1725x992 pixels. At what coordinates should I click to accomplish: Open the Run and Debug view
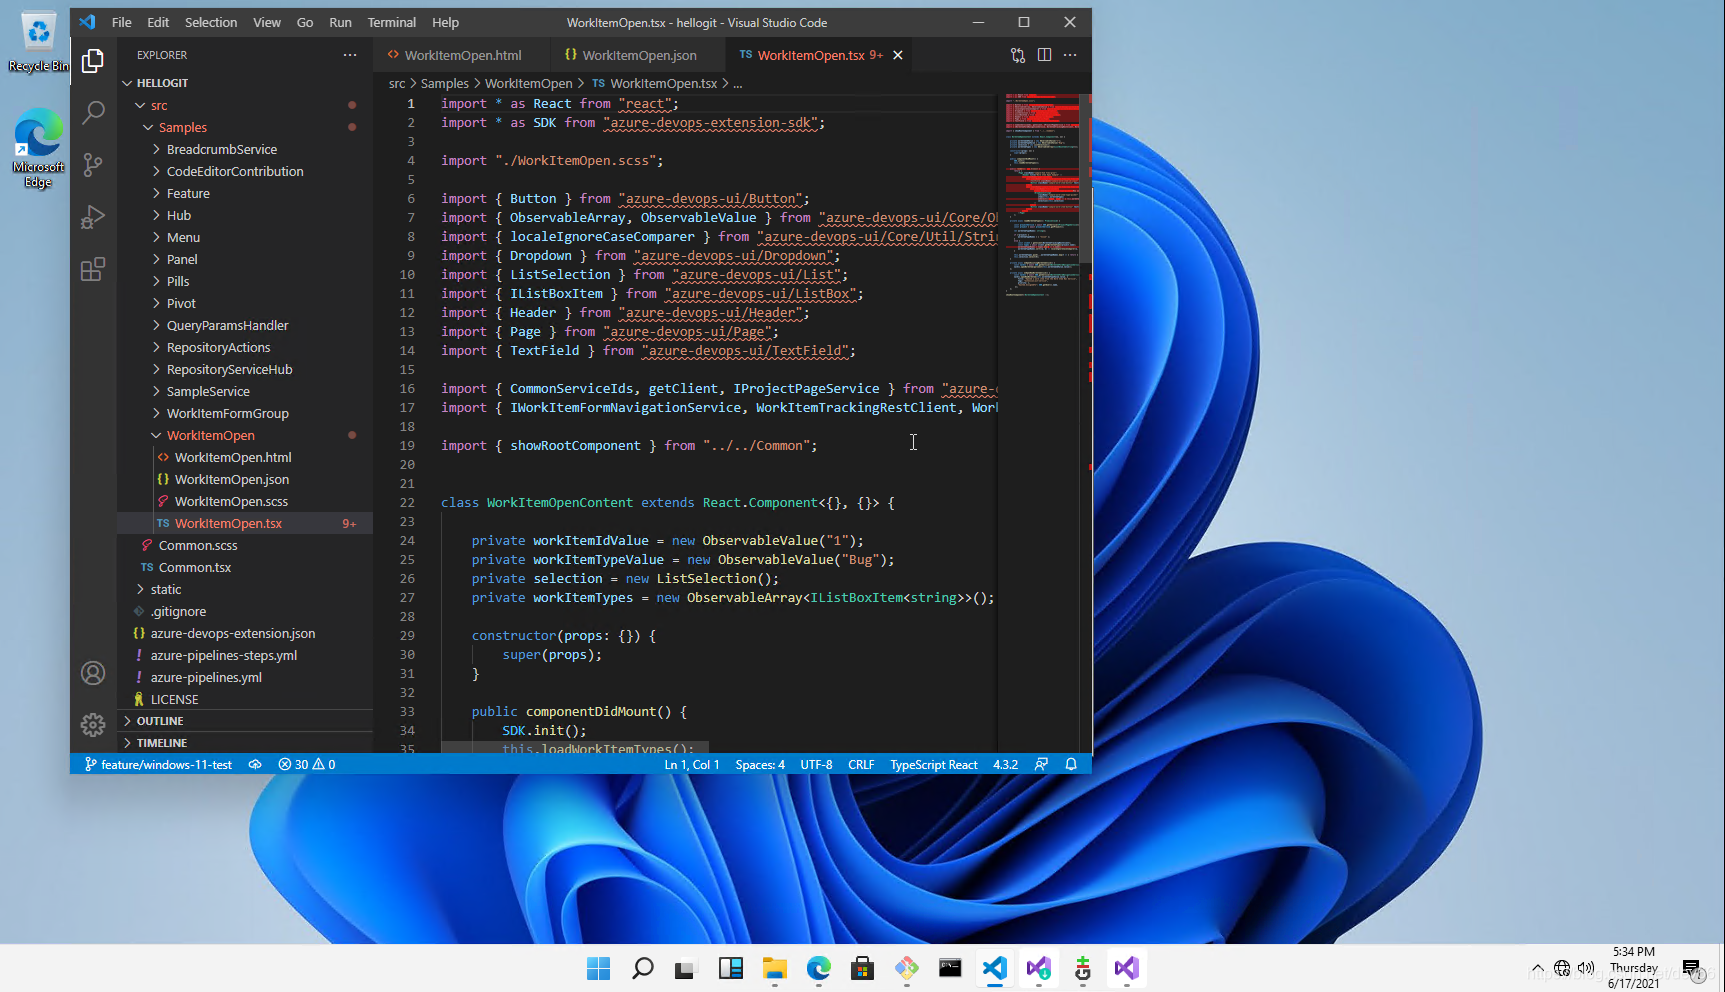93,217
